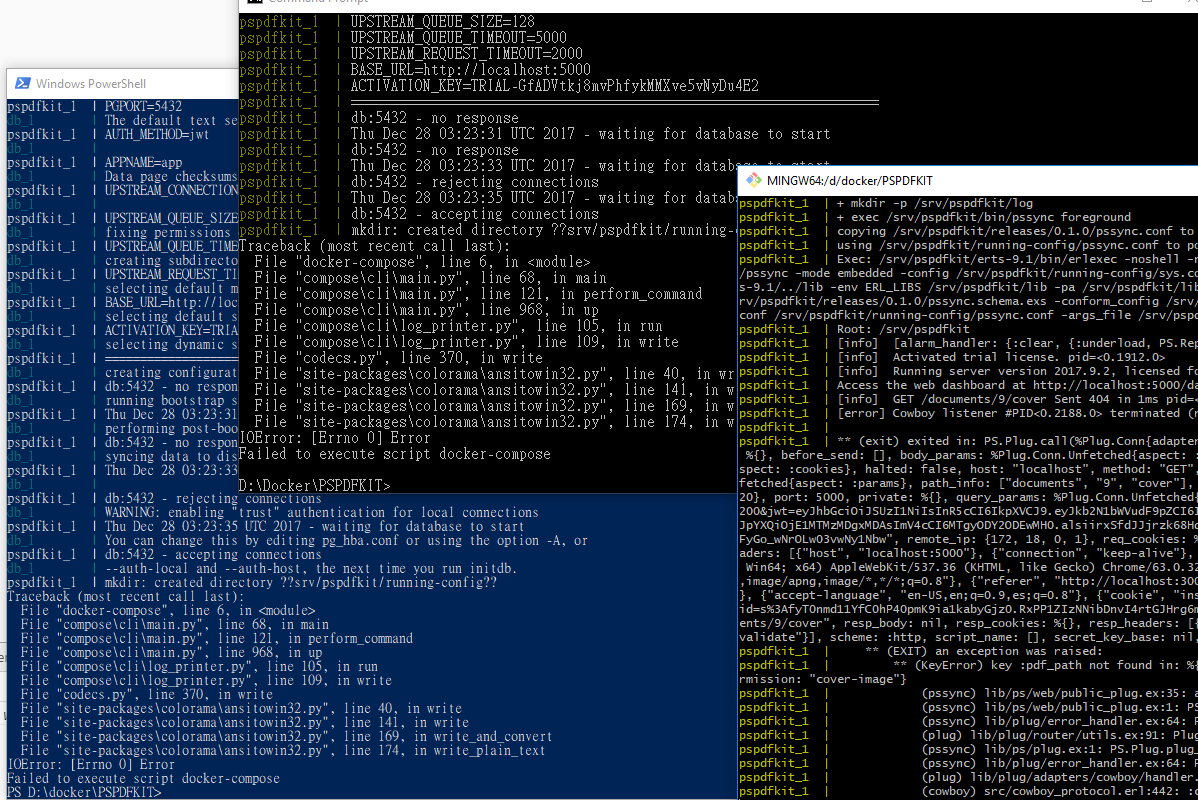Click 'UPSTREAM_REQUEST_TIMEOUT=2000' in Command Prompt

[466, 54]
